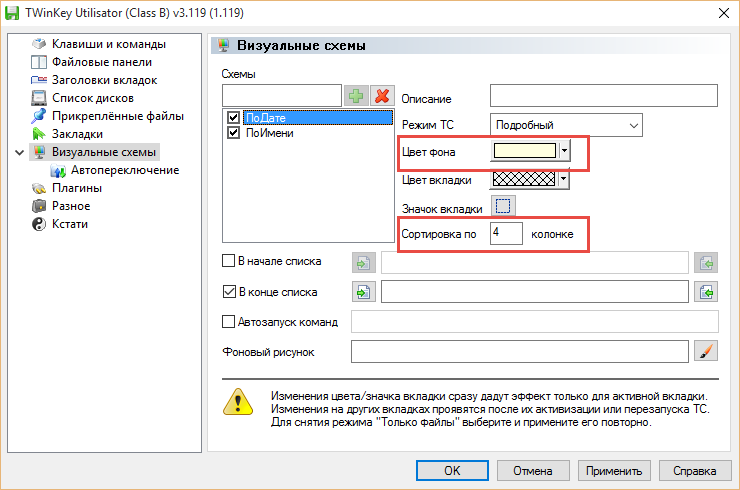Viewport: 740px width, 490px height.
Task: Close the TWinKey Utilisator window
Action: [x=724, y=13]
